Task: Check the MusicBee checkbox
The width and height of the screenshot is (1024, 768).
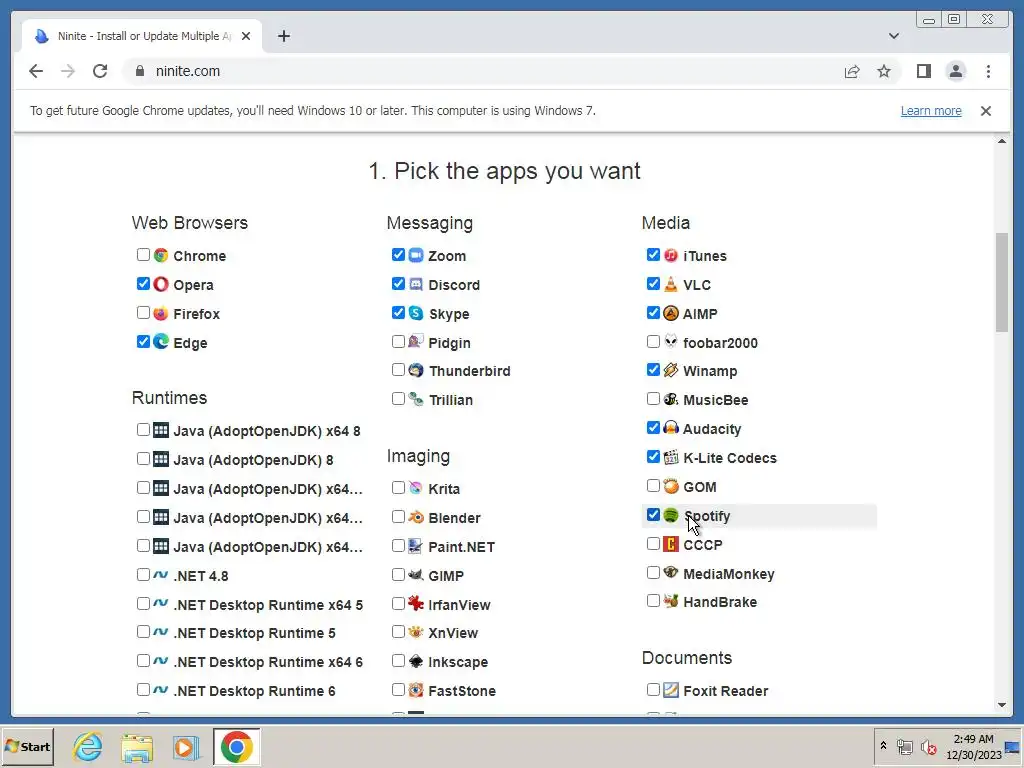Action: (653, 398)
